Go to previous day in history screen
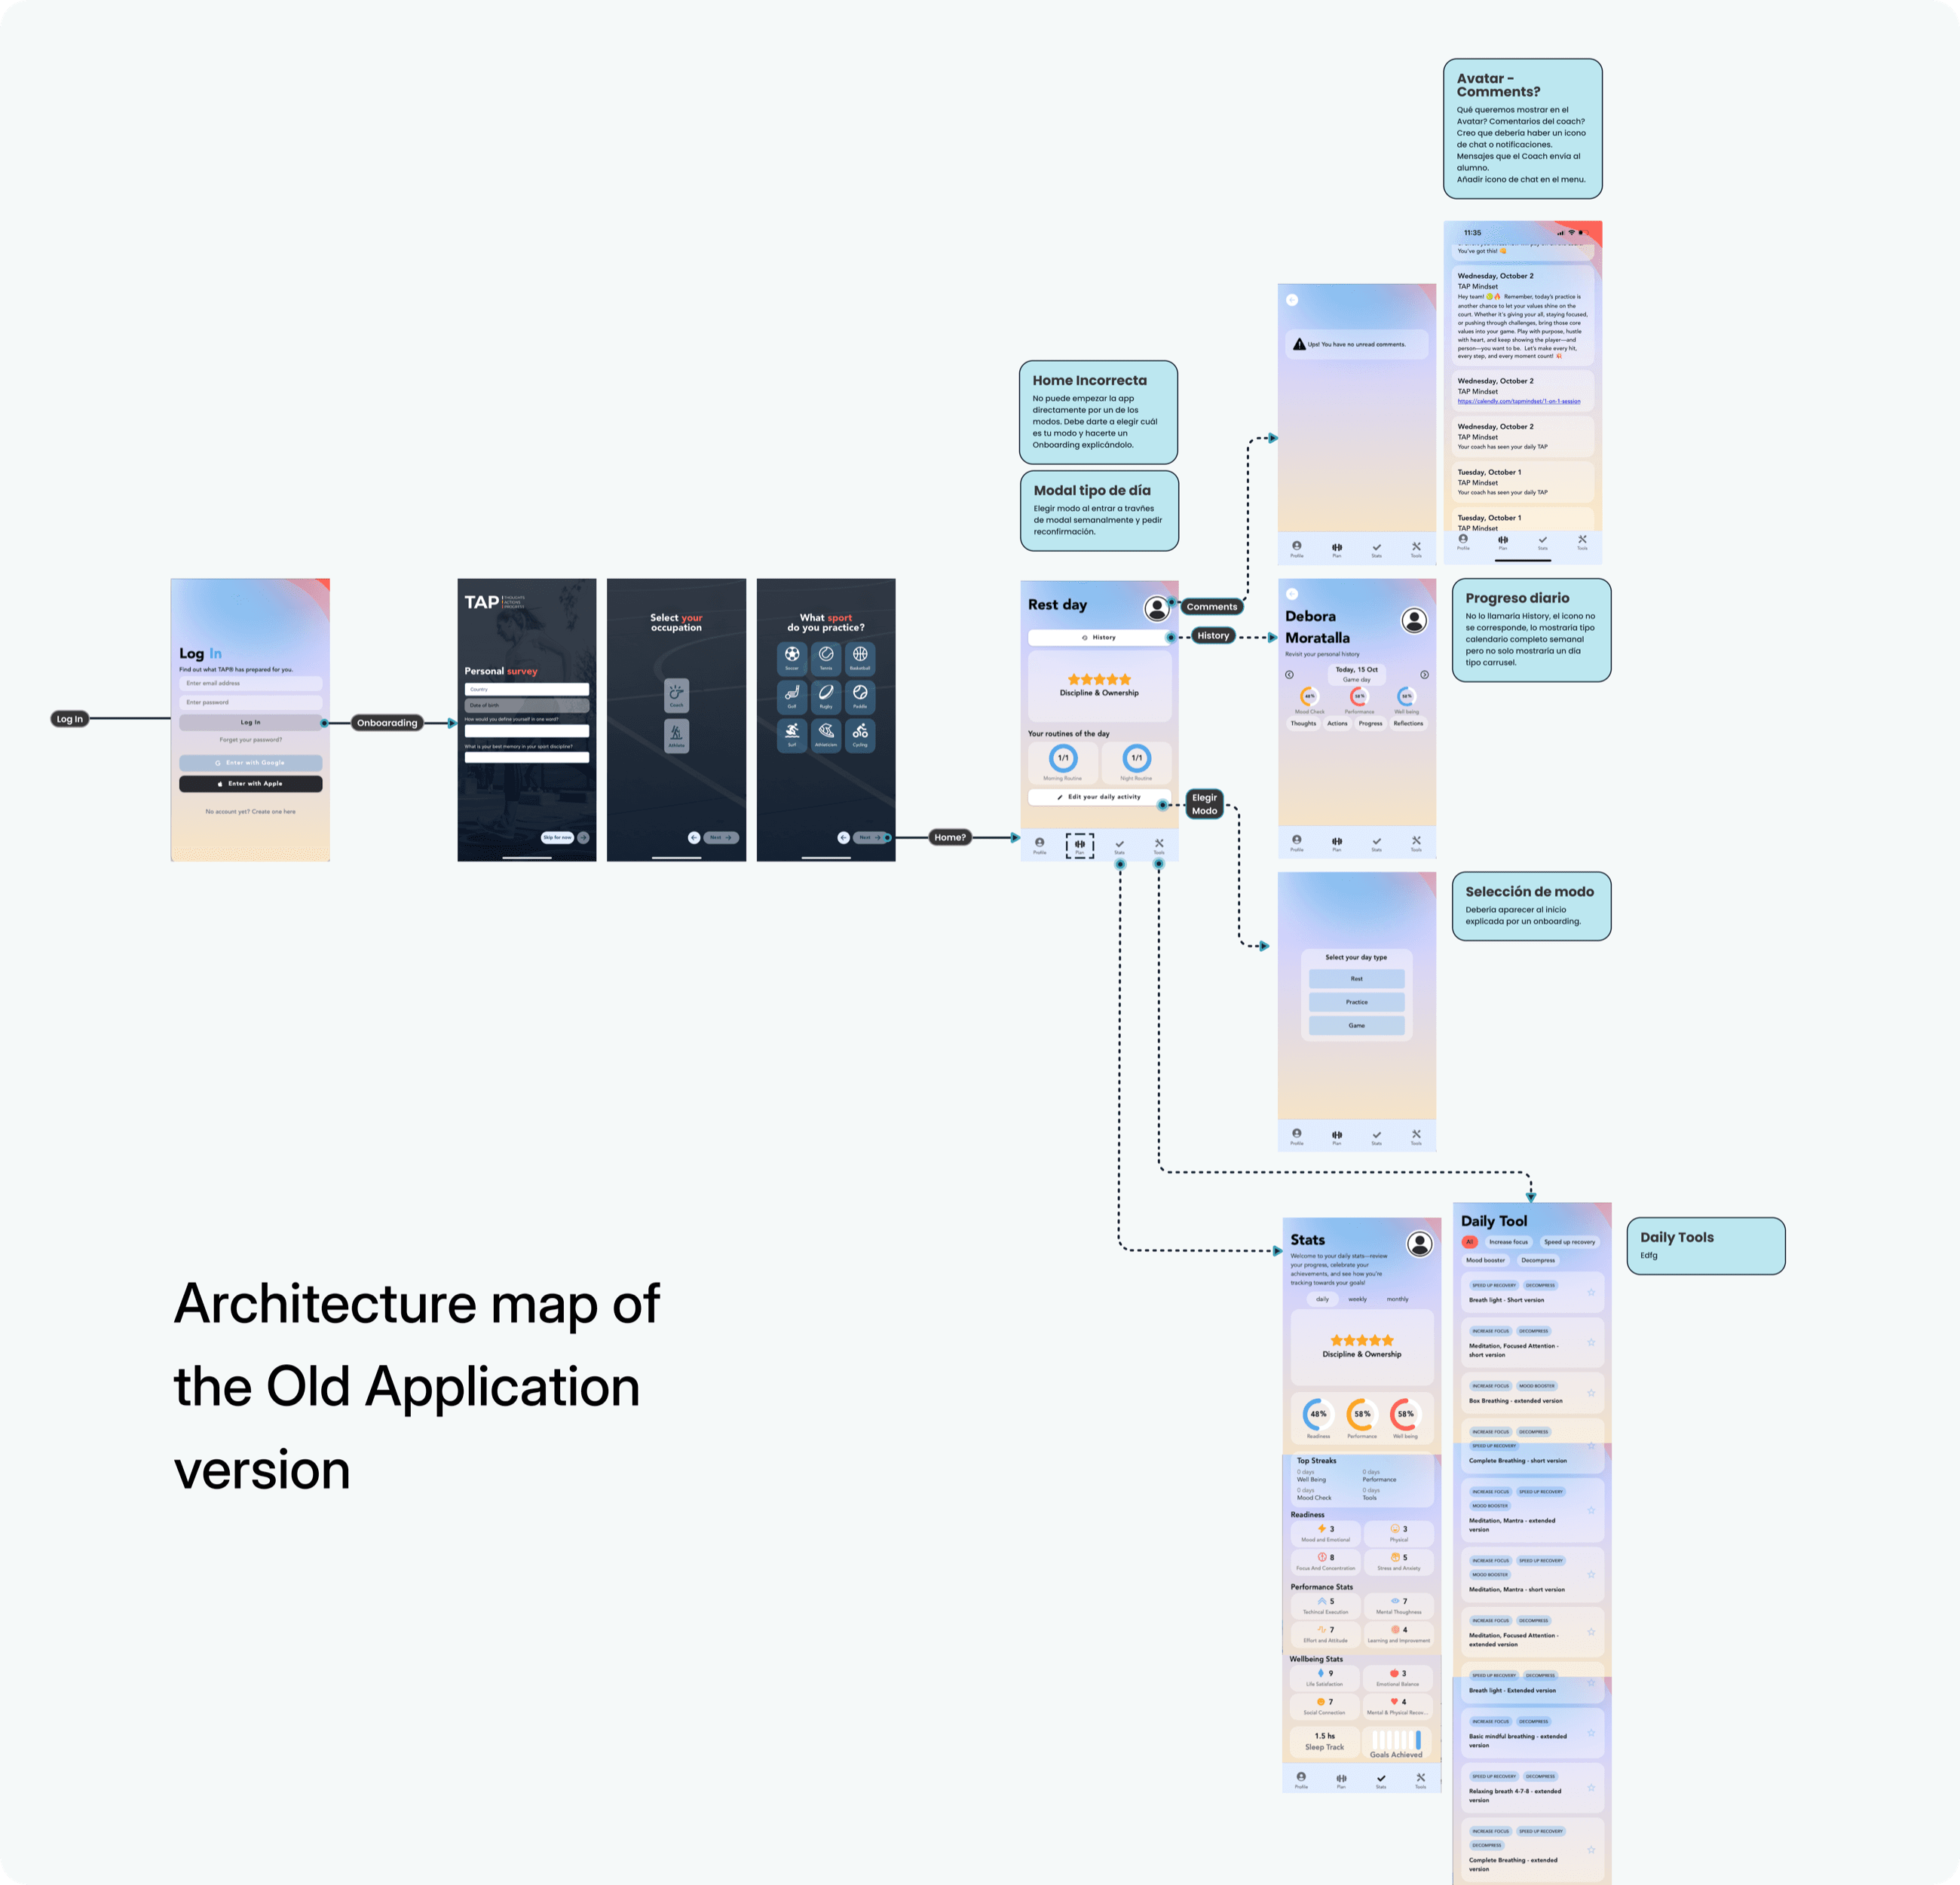 tap(1289, 675)
